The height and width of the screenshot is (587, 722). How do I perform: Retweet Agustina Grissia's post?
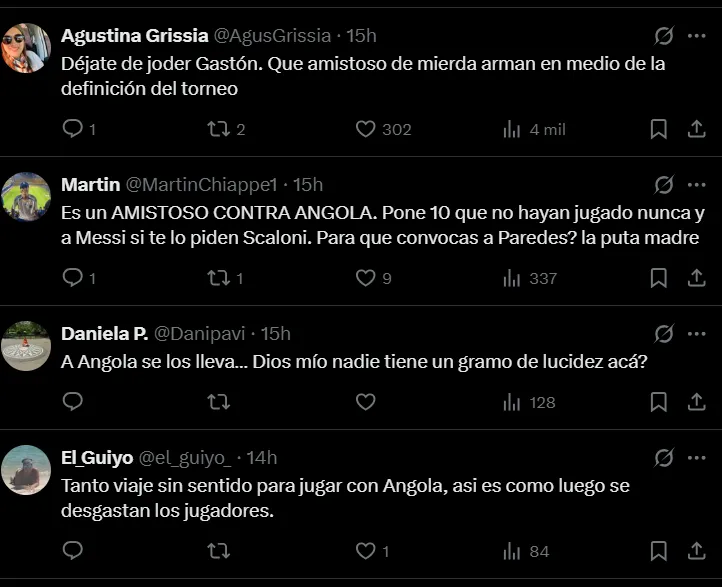tap(217, 129)
